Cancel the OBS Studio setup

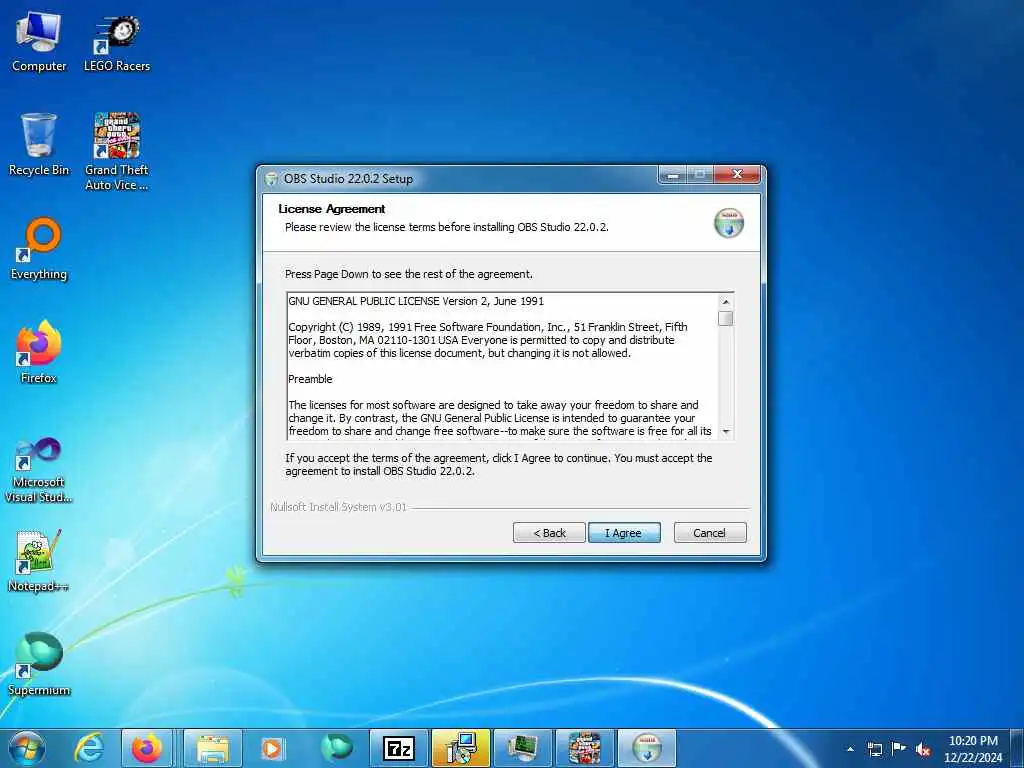coord(710,533)
